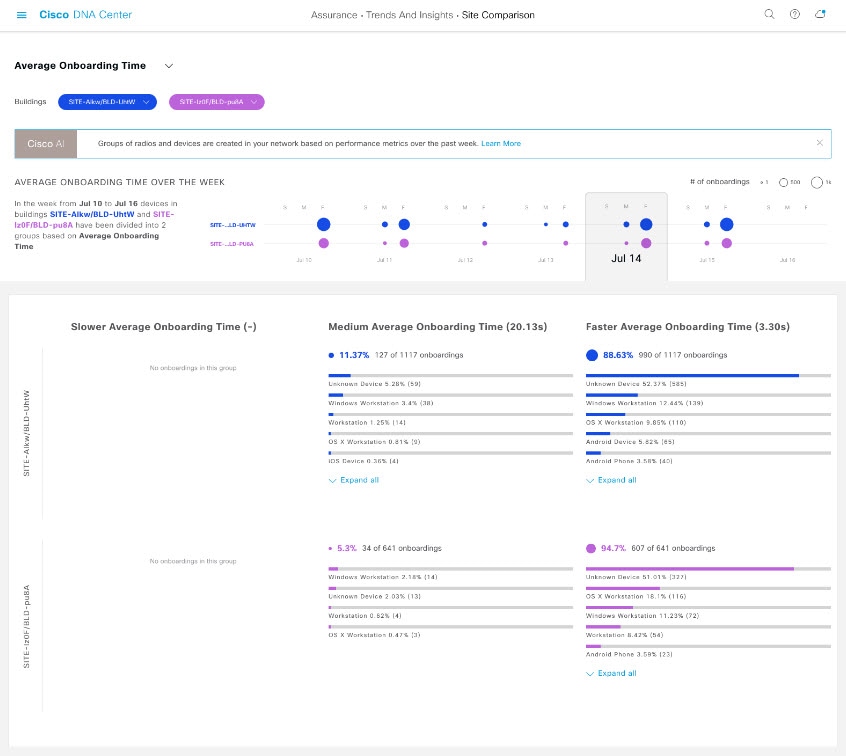Click the search magnifier icon
Screen dimensions: 846x756
pyautogui.click(x=769, y=15)
